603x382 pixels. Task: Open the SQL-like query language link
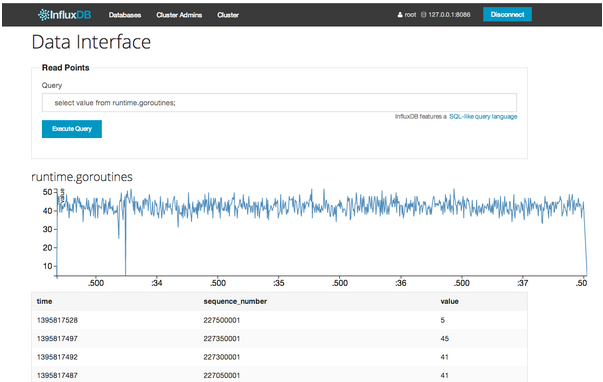[x=483, y=117]
